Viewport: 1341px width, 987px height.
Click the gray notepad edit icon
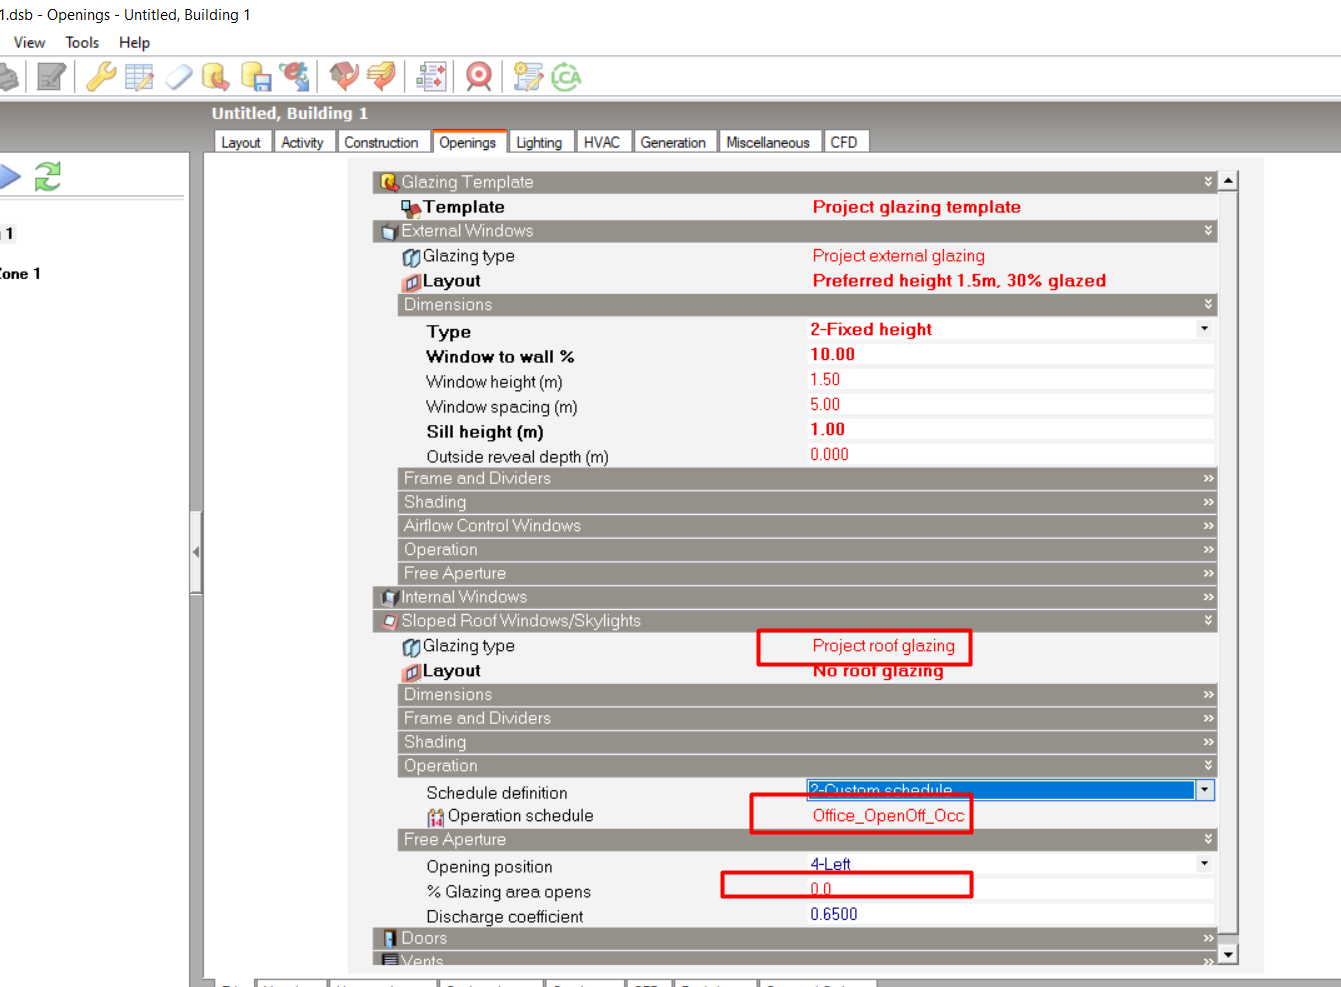coord(50,77)
